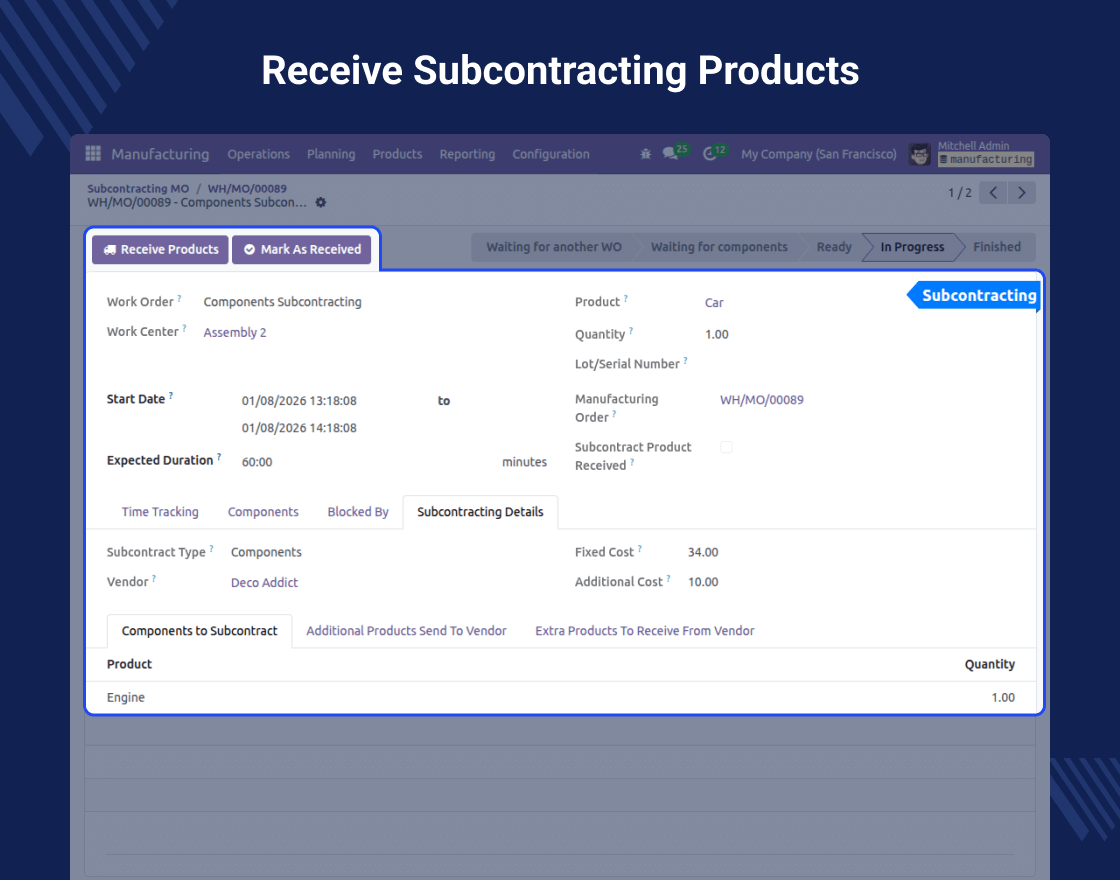Open the Configuration menu

pyautogui.click(x=551, y=154)
